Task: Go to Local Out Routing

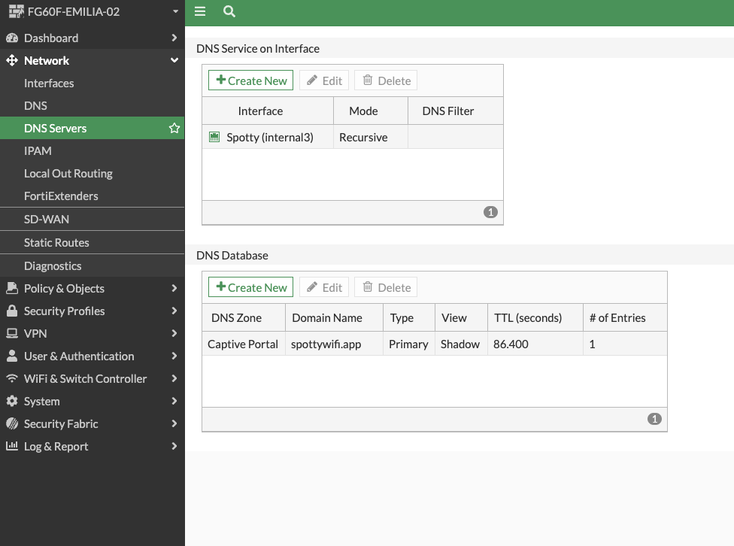Action: pyautogui.click(x=92, y=173)
